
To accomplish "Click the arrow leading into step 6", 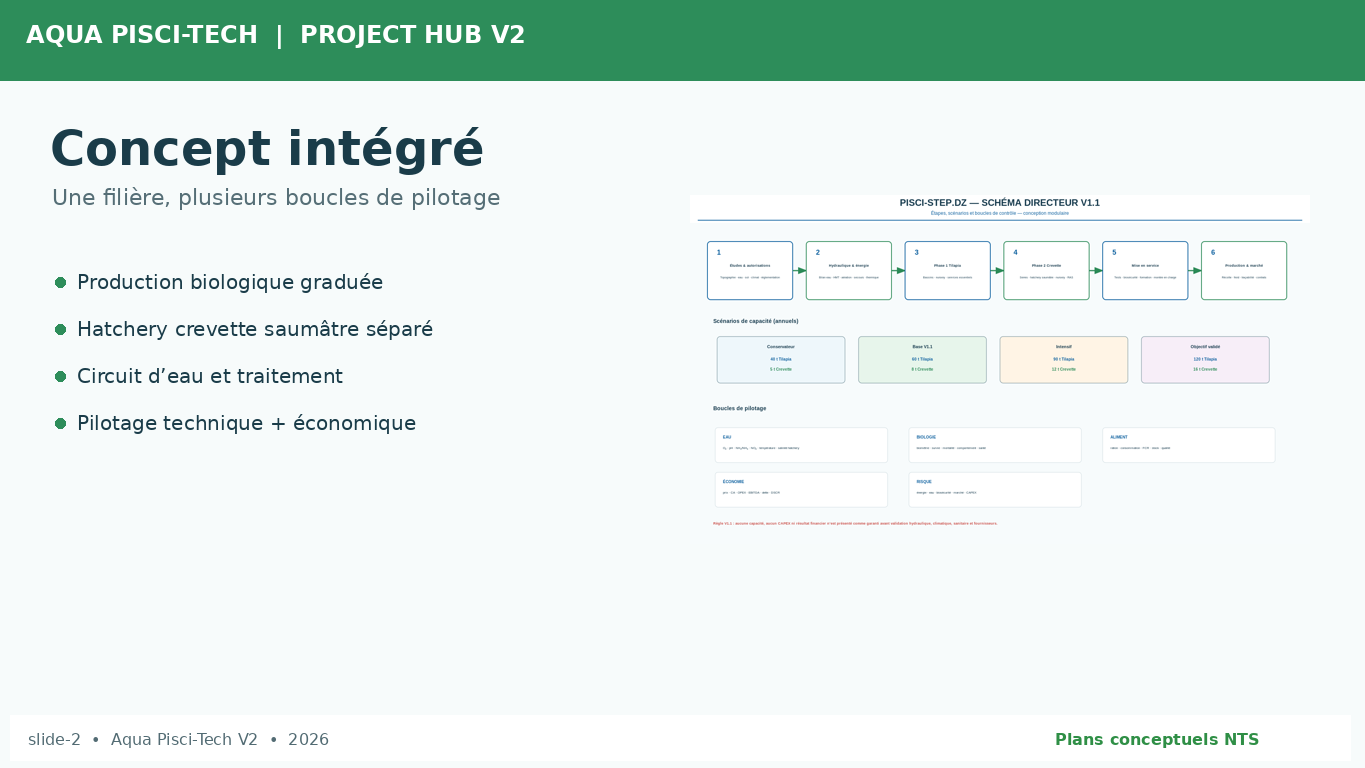I will (1195, 271).
